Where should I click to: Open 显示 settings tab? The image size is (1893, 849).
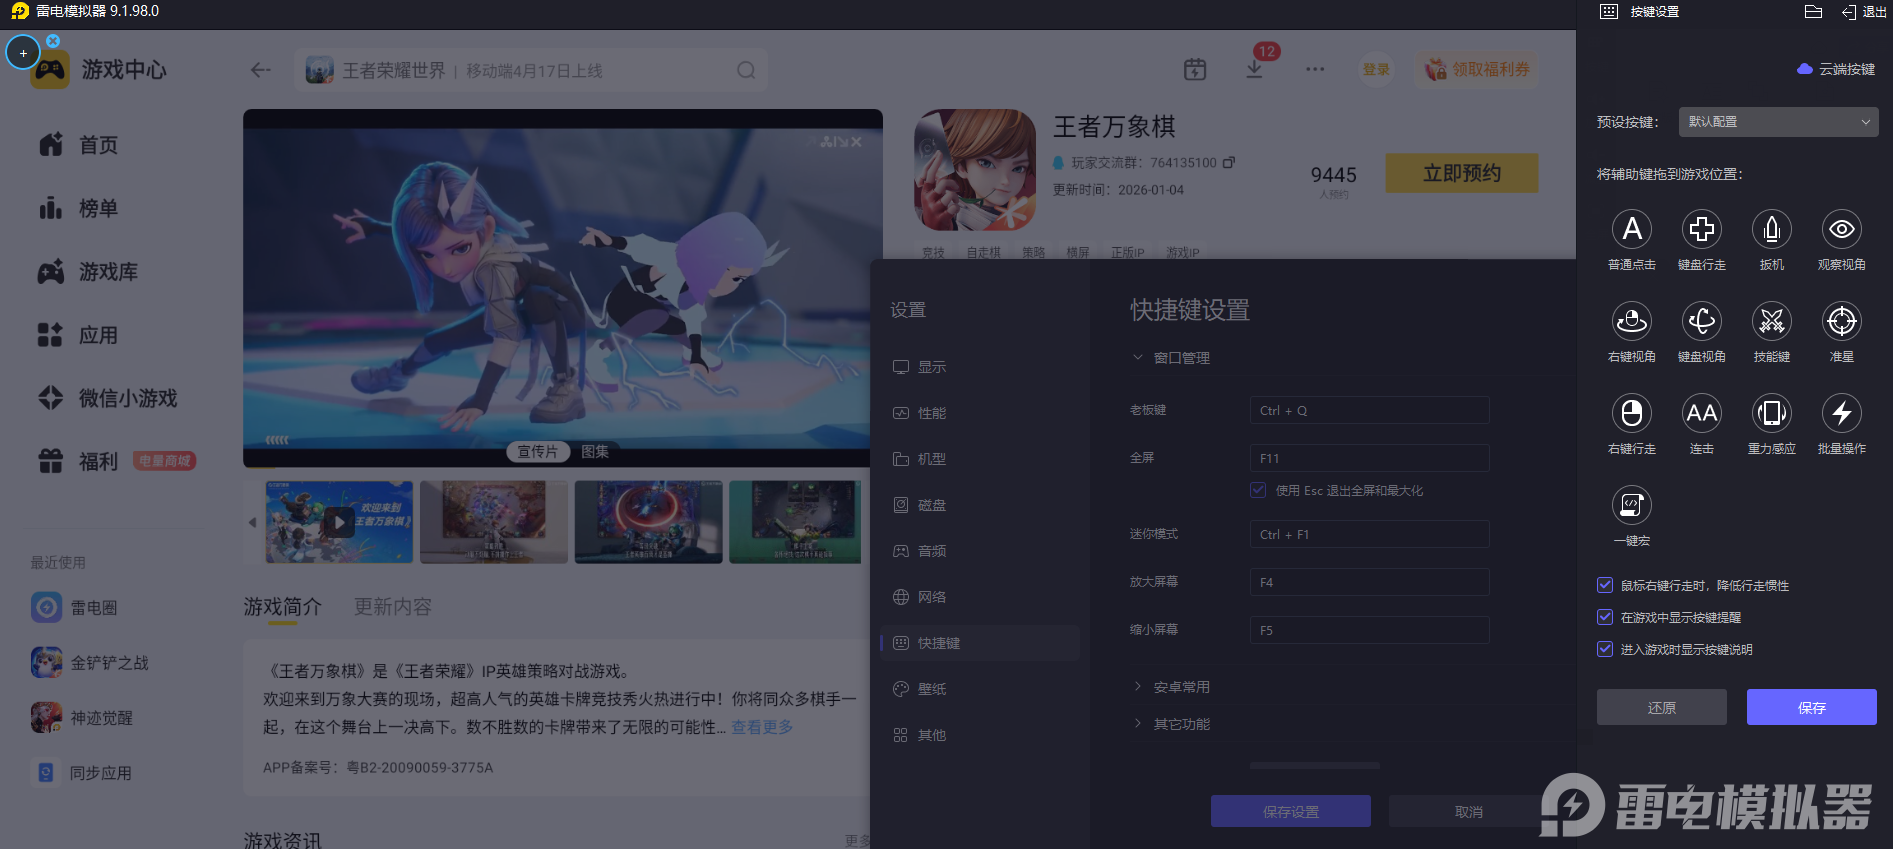tap(980, 367)
